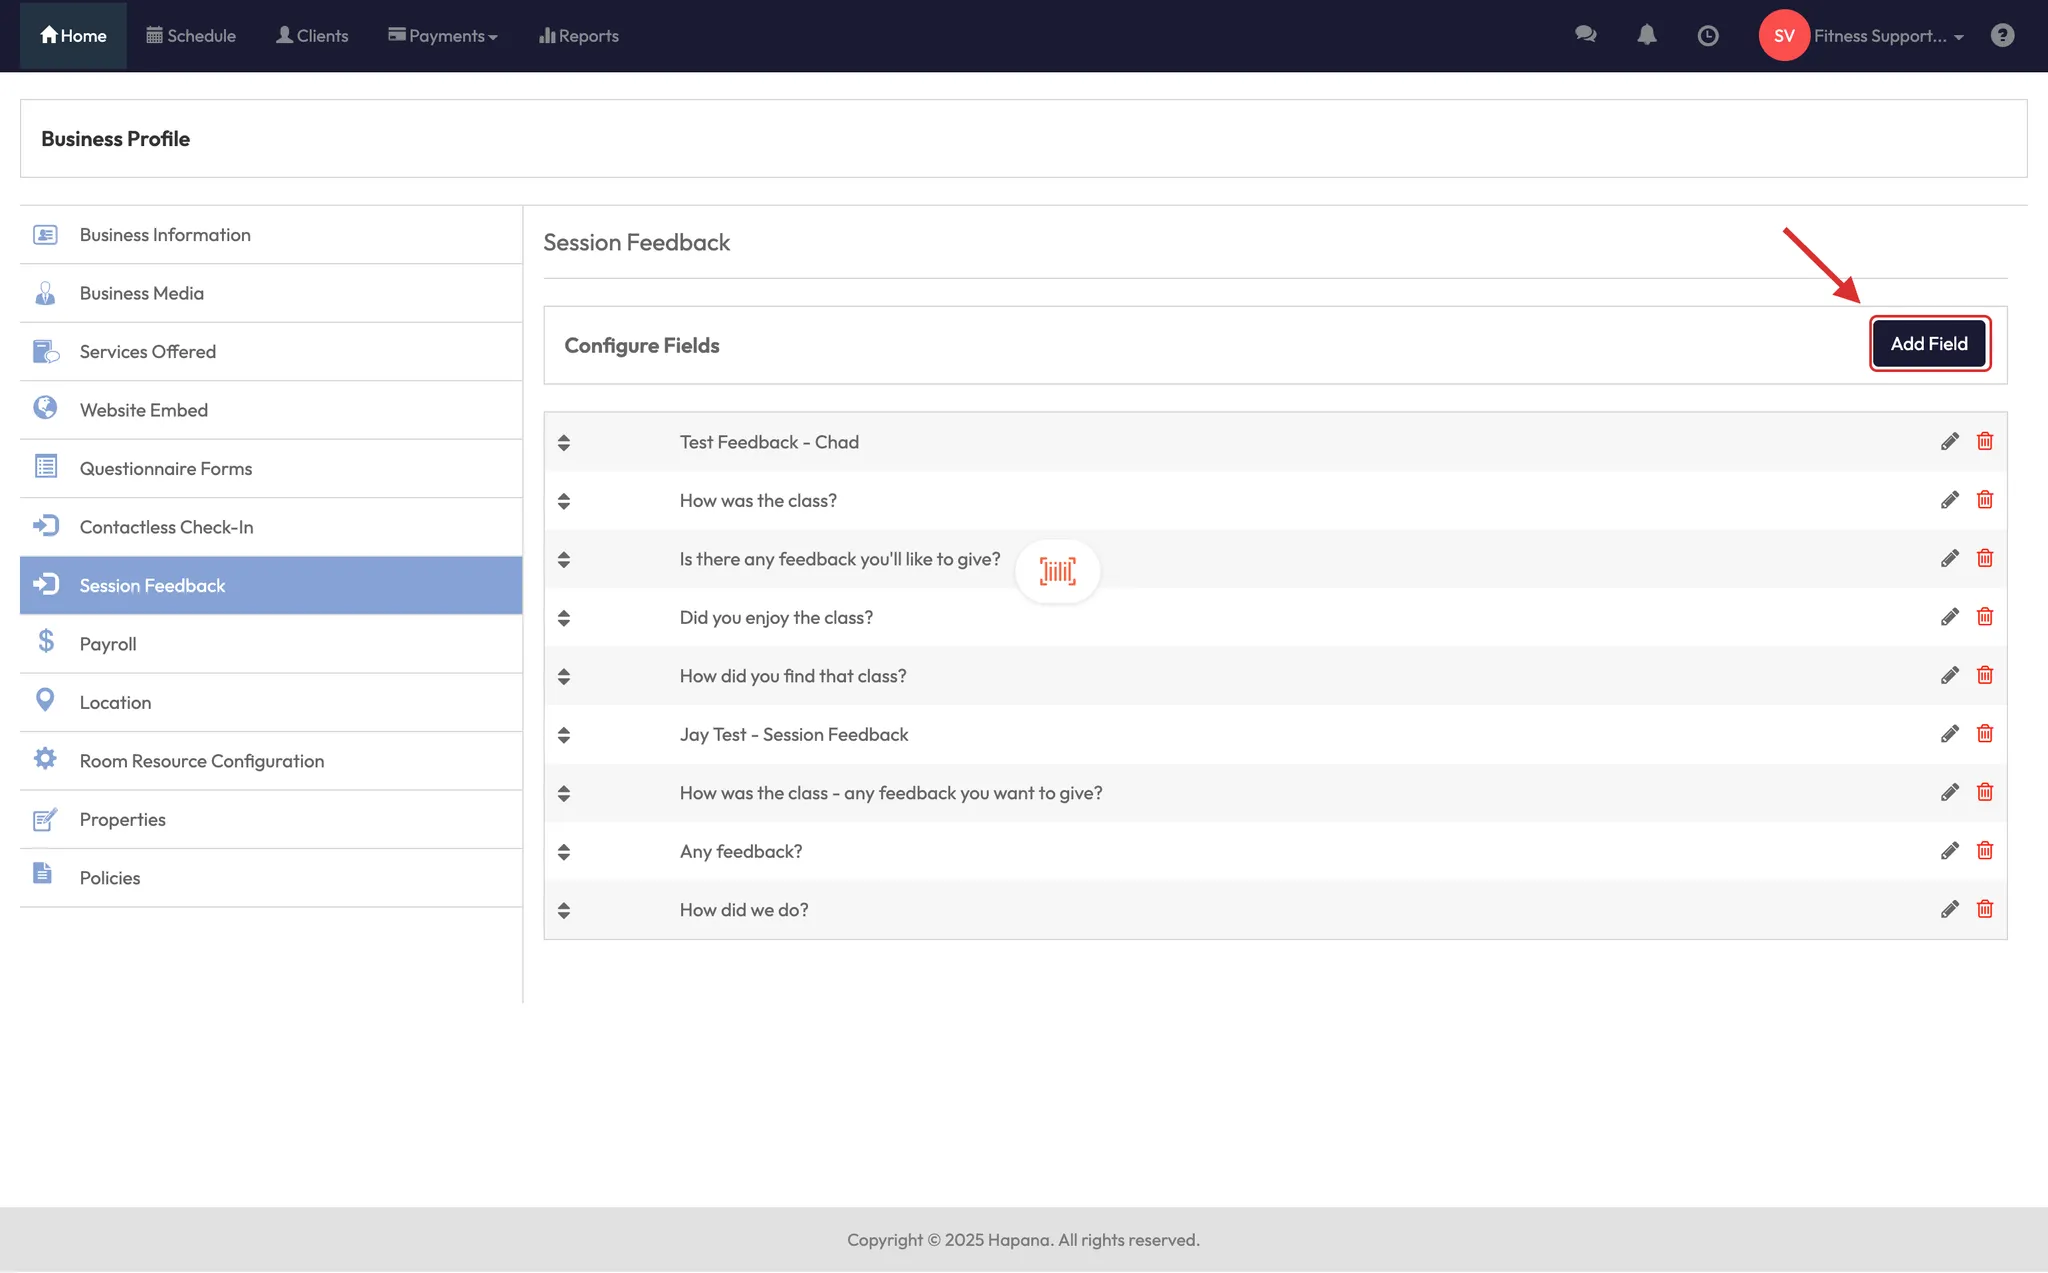Click sort arrows beside 'How did you find that class?'
Image resolution: width=2048 pixels, height=1273 pixels.
pos(564,677)
